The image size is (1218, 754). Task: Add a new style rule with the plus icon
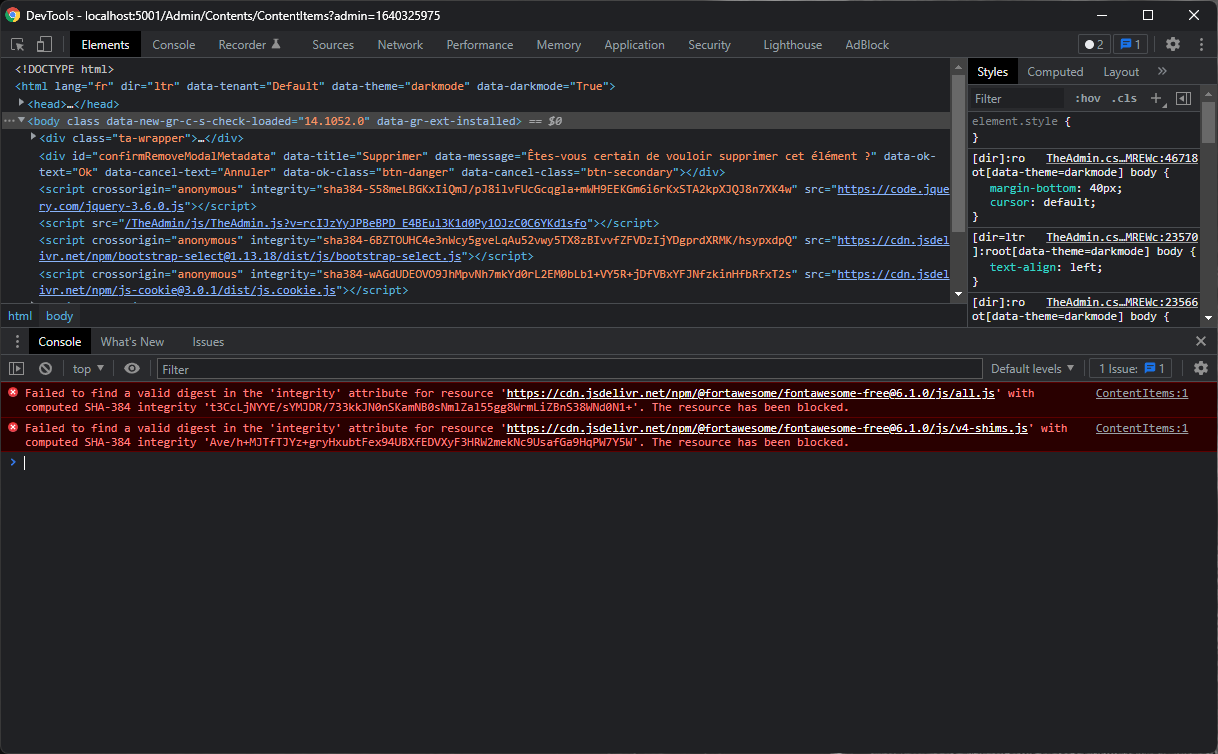point(1155,98)
